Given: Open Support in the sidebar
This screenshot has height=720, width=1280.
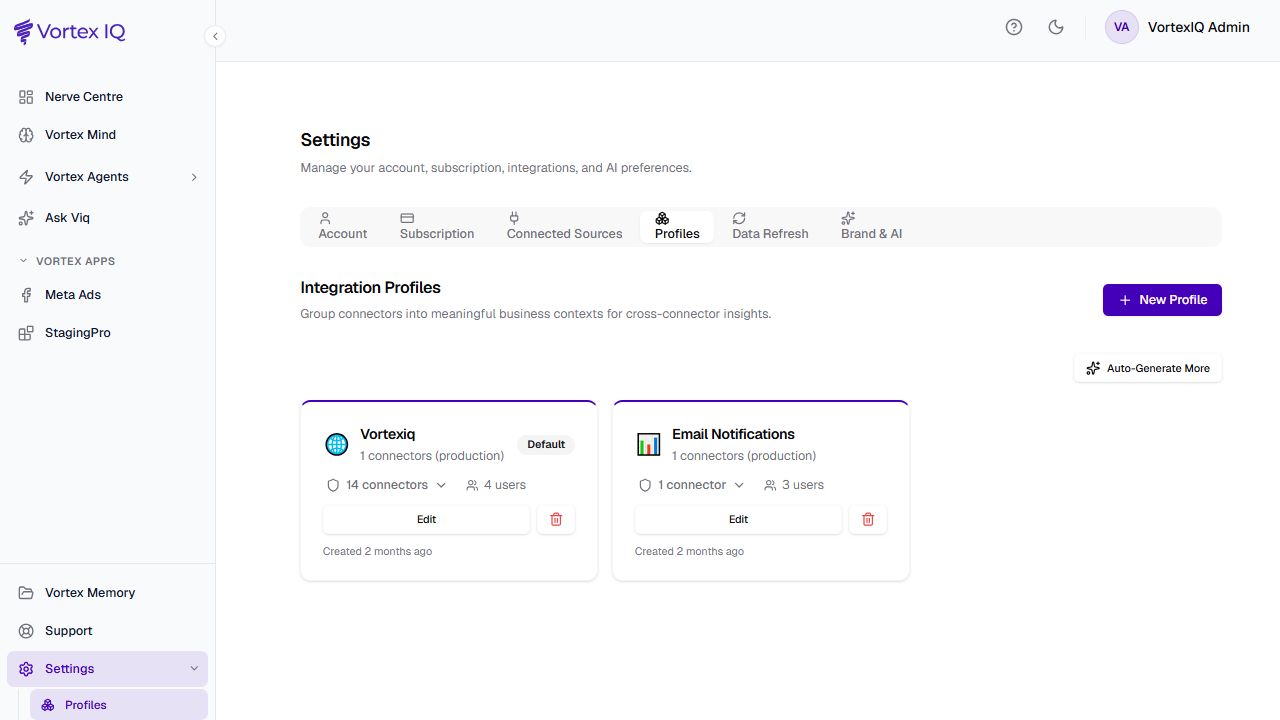Looking at the screenshot, I should click(108, 631).
